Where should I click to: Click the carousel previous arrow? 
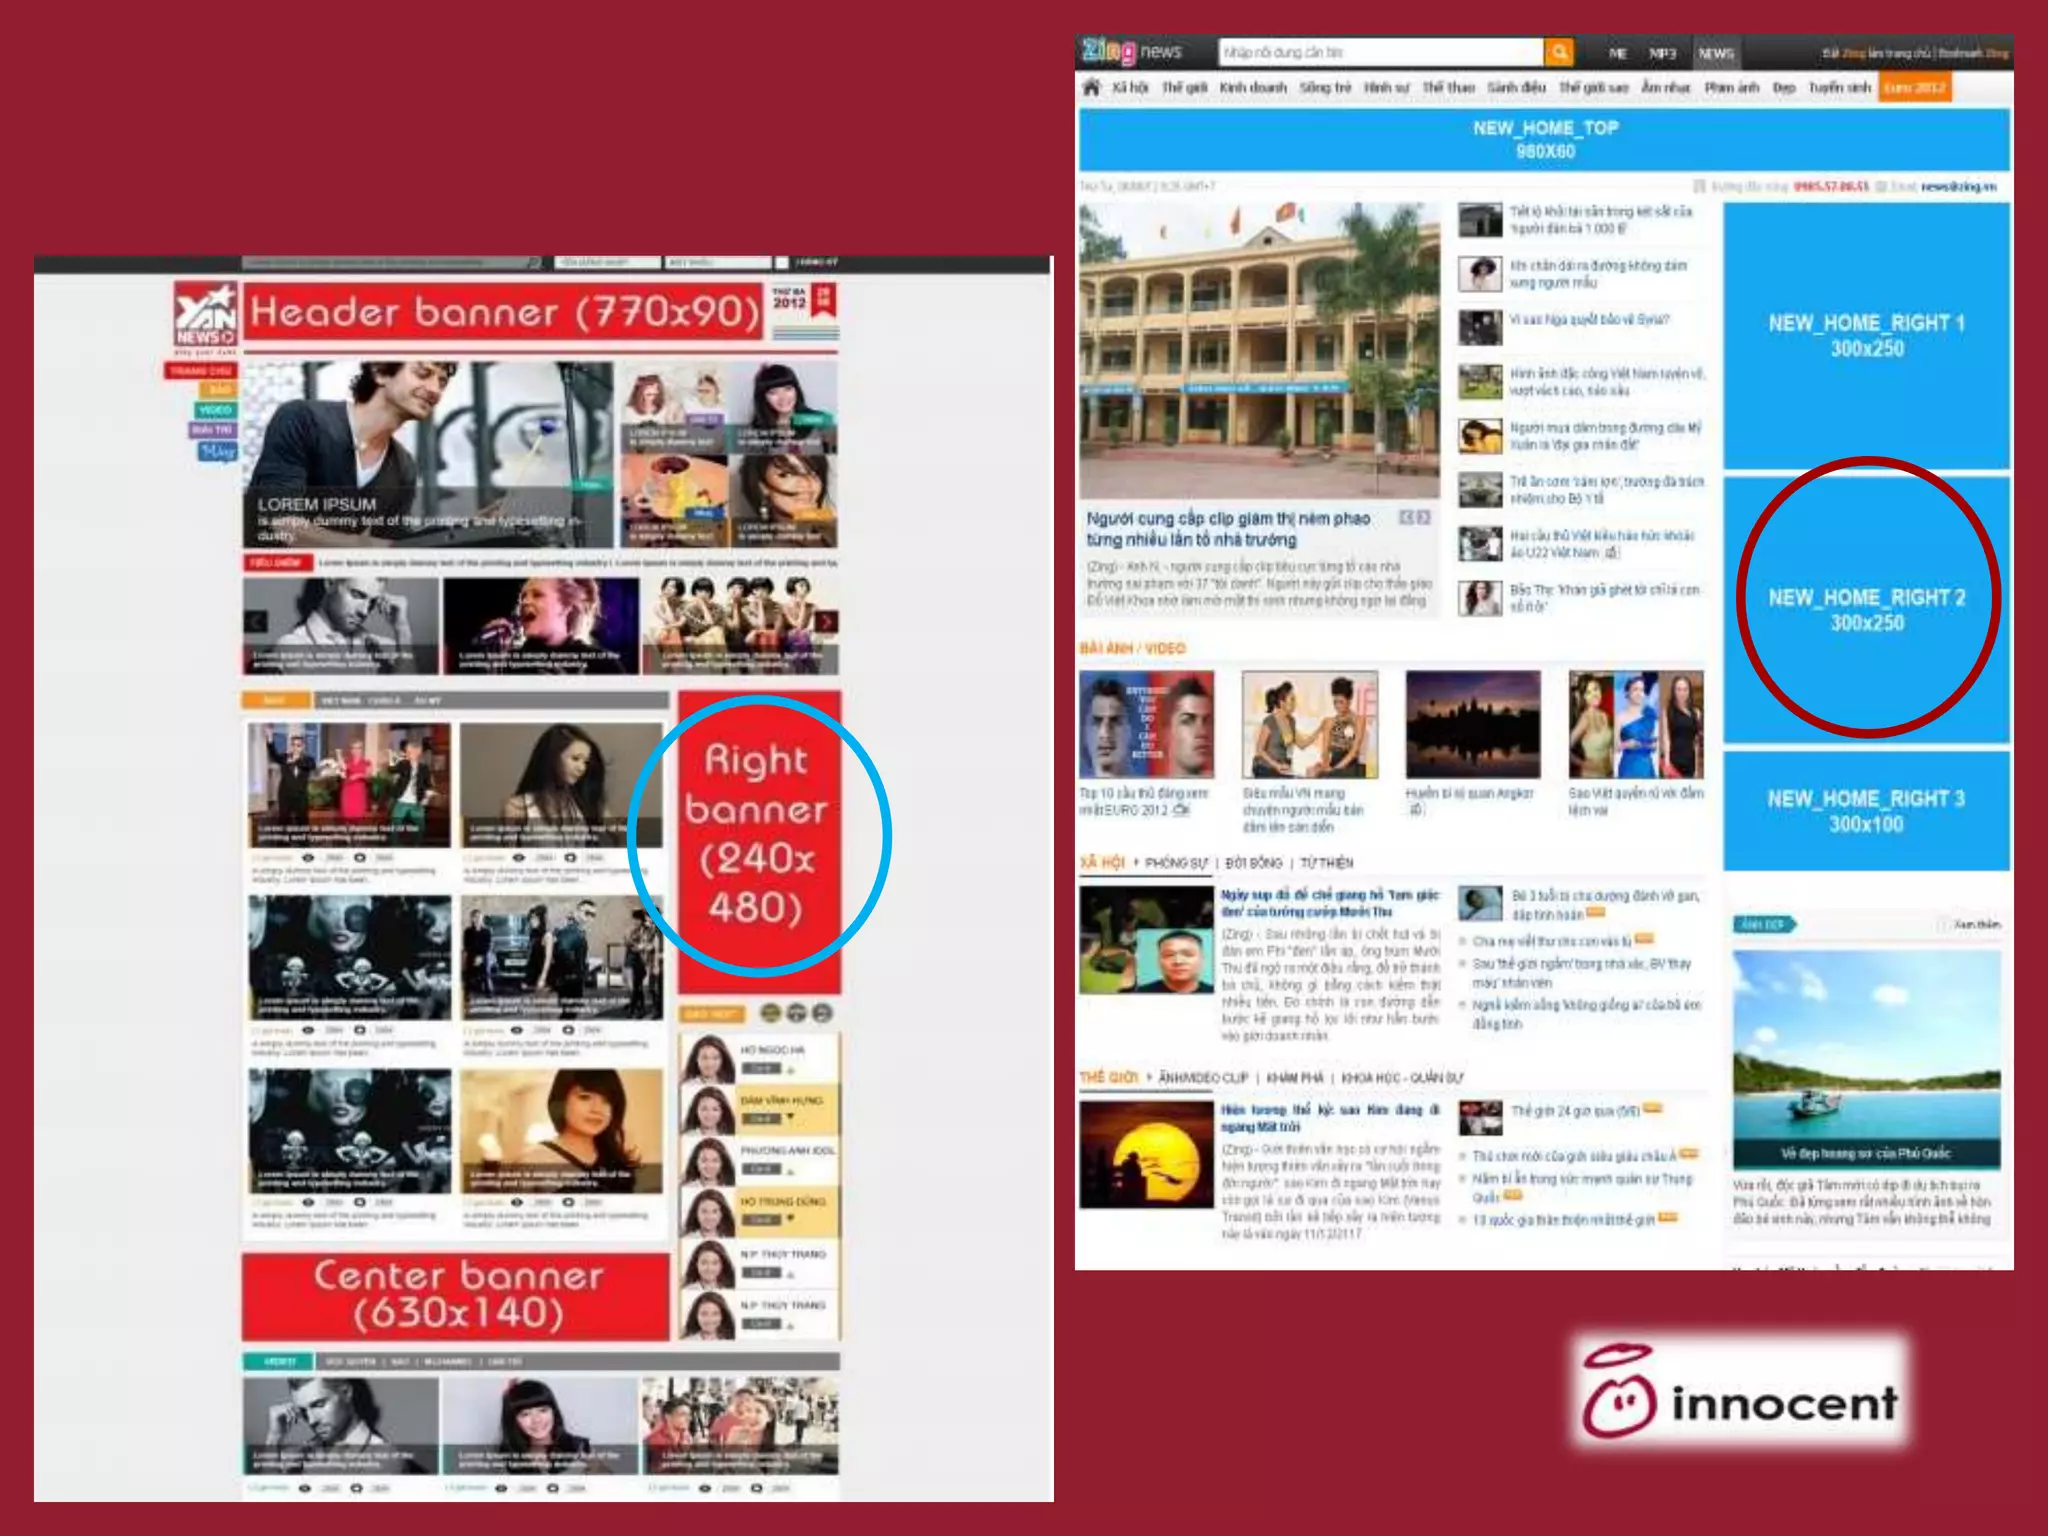256,622
